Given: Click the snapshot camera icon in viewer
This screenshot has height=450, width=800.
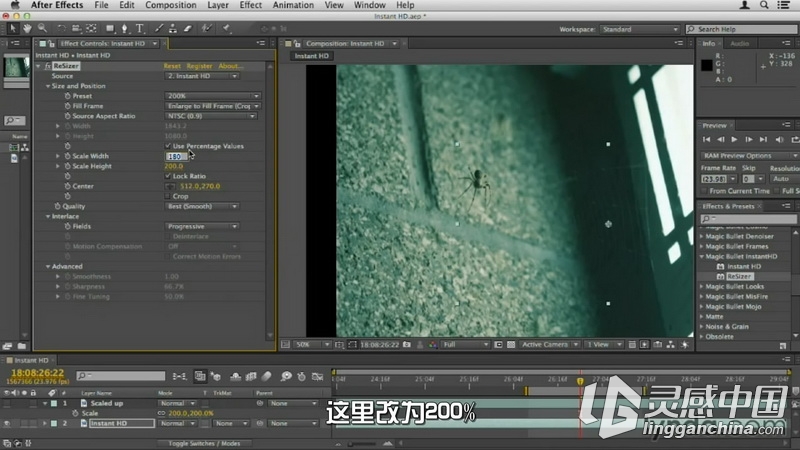Looking at the screenshot, I should (407, 344).
